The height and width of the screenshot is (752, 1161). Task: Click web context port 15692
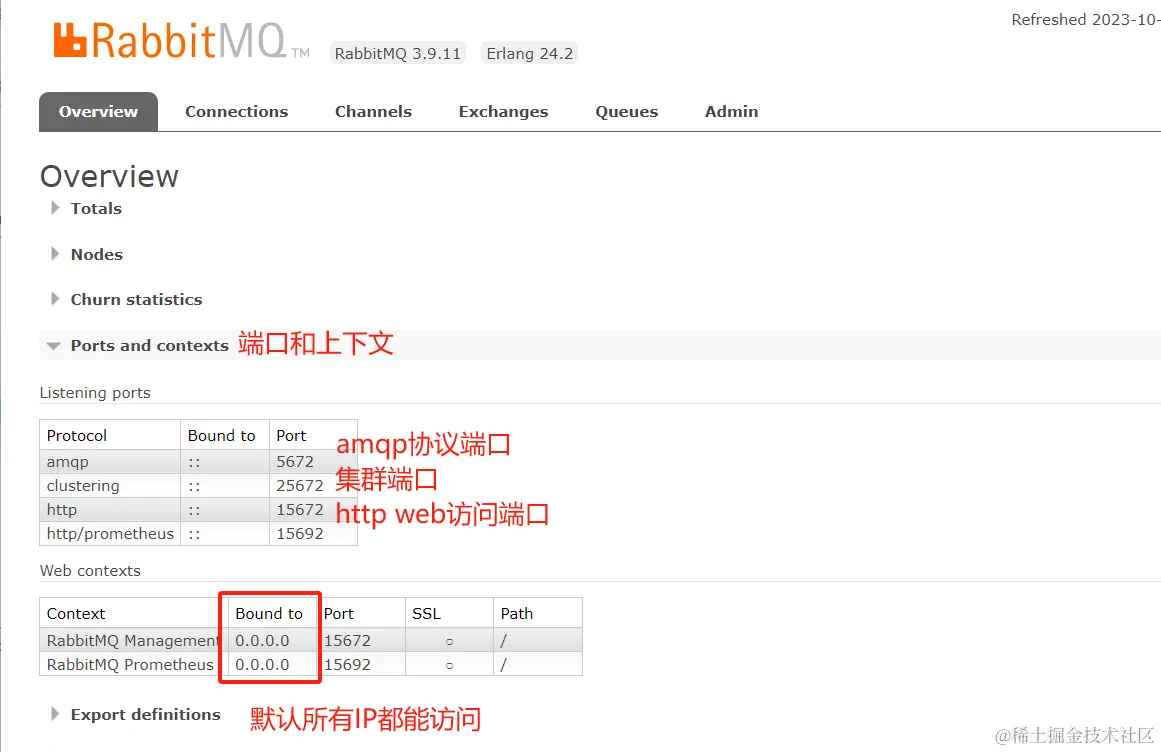pos(347,665)
